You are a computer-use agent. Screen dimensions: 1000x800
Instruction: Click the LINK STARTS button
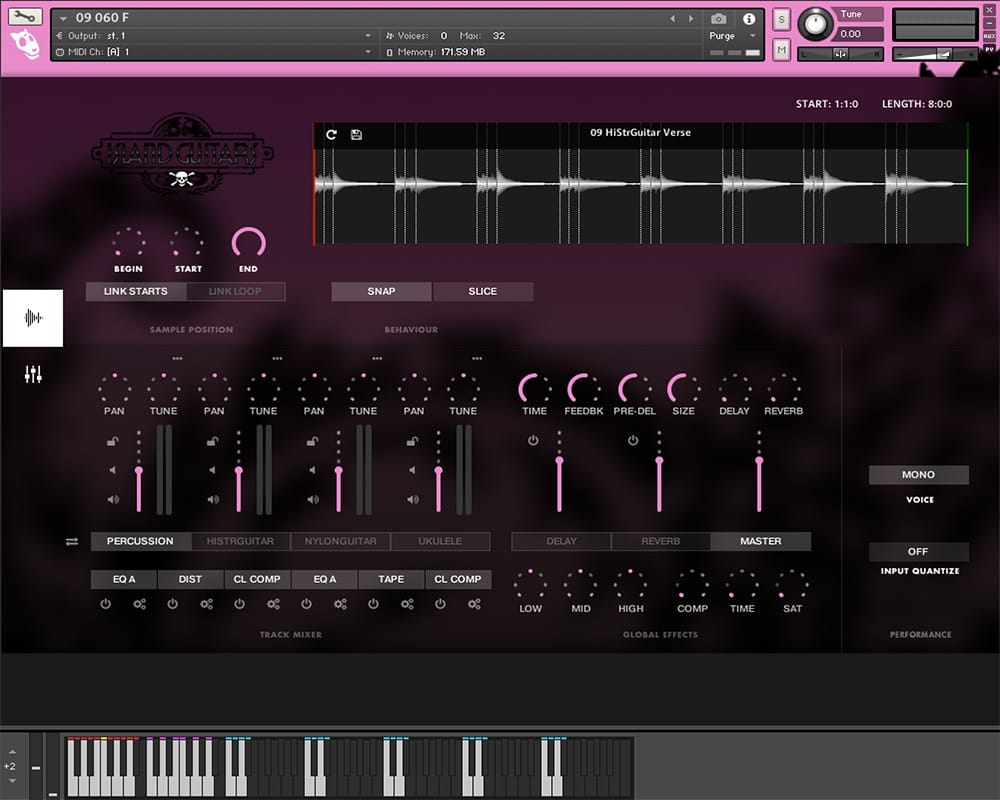point(136,291)
